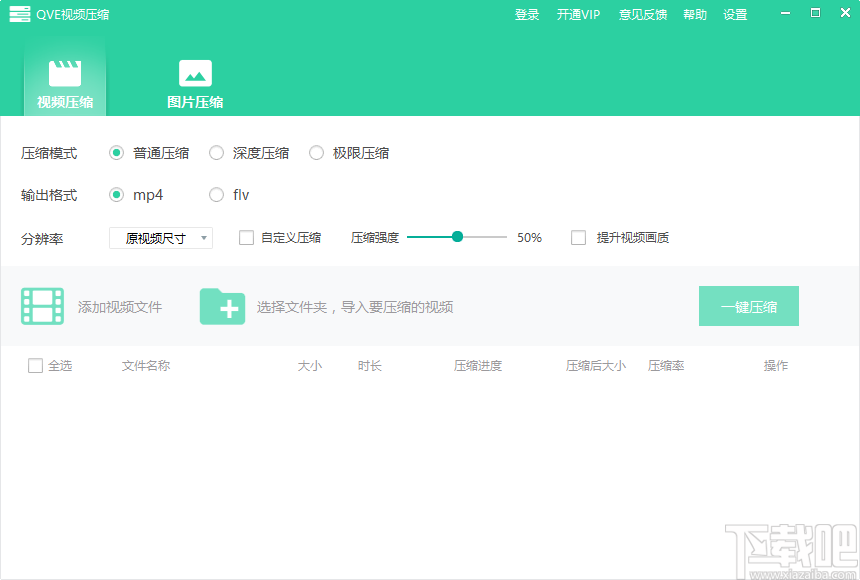Click the film strip icon to add video files
Image resolution: width=860 pixels, height=580 pixels.
click(x=42, y=306)
